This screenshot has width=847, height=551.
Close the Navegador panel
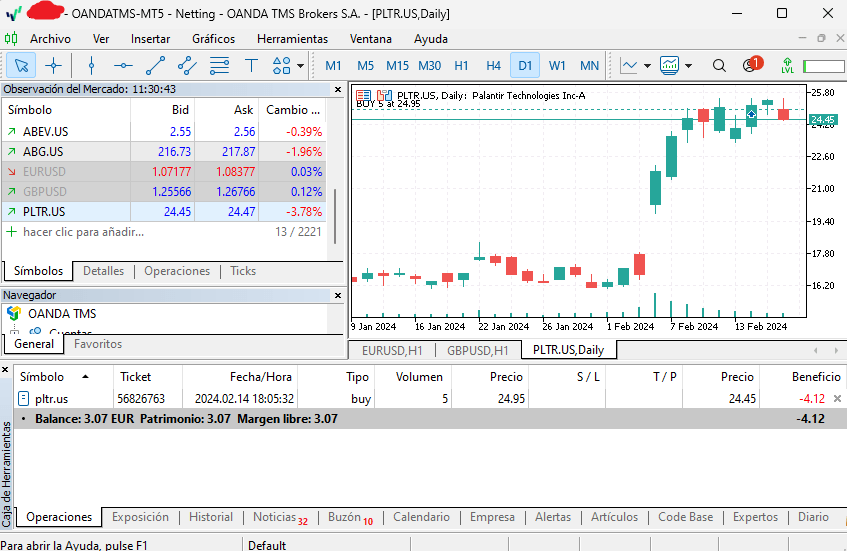338,295
